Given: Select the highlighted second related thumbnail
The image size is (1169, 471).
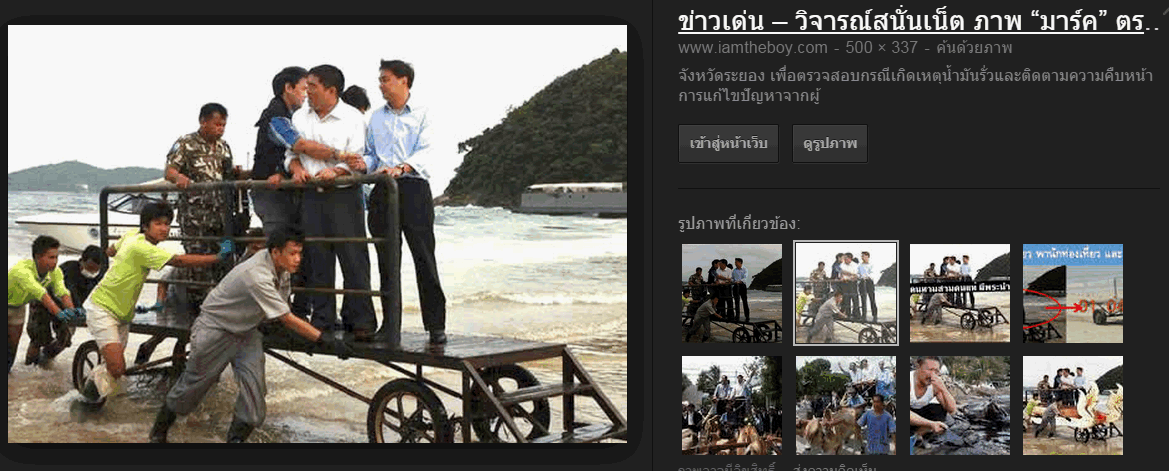Looking at the screenshot, I should [x=846, y=293].
